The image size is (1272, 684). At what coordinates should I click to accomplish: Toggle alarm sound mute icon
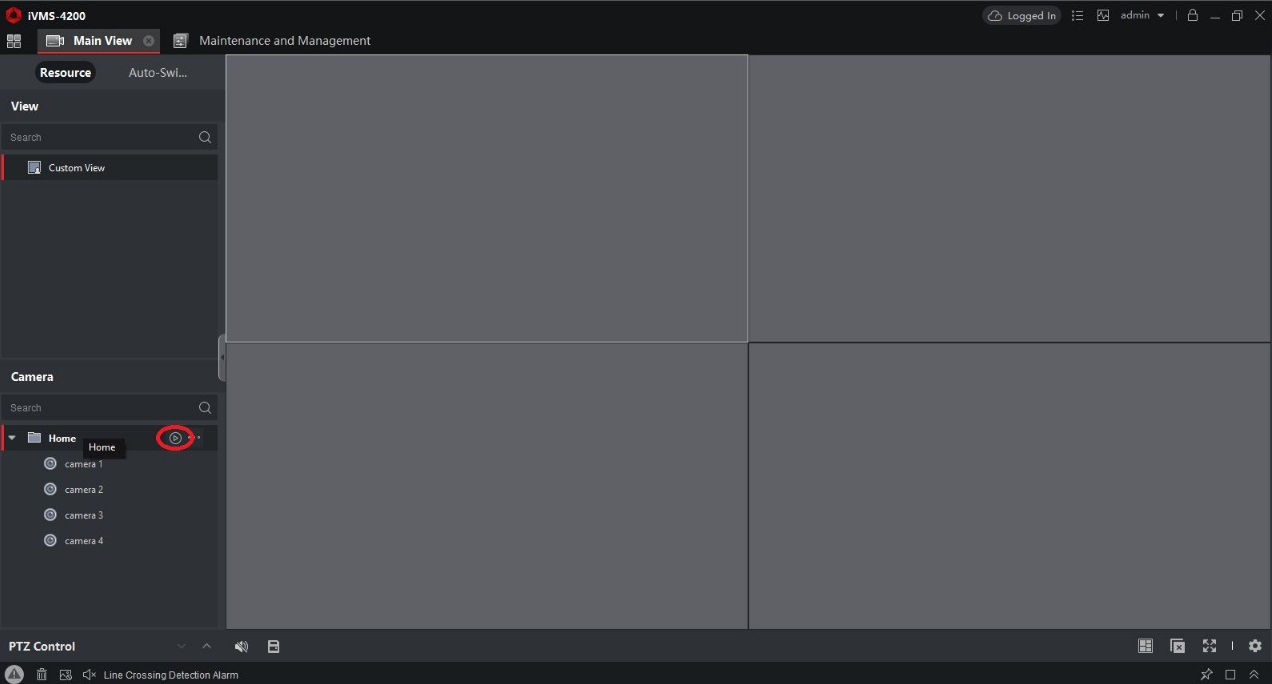tap(89, 675)
